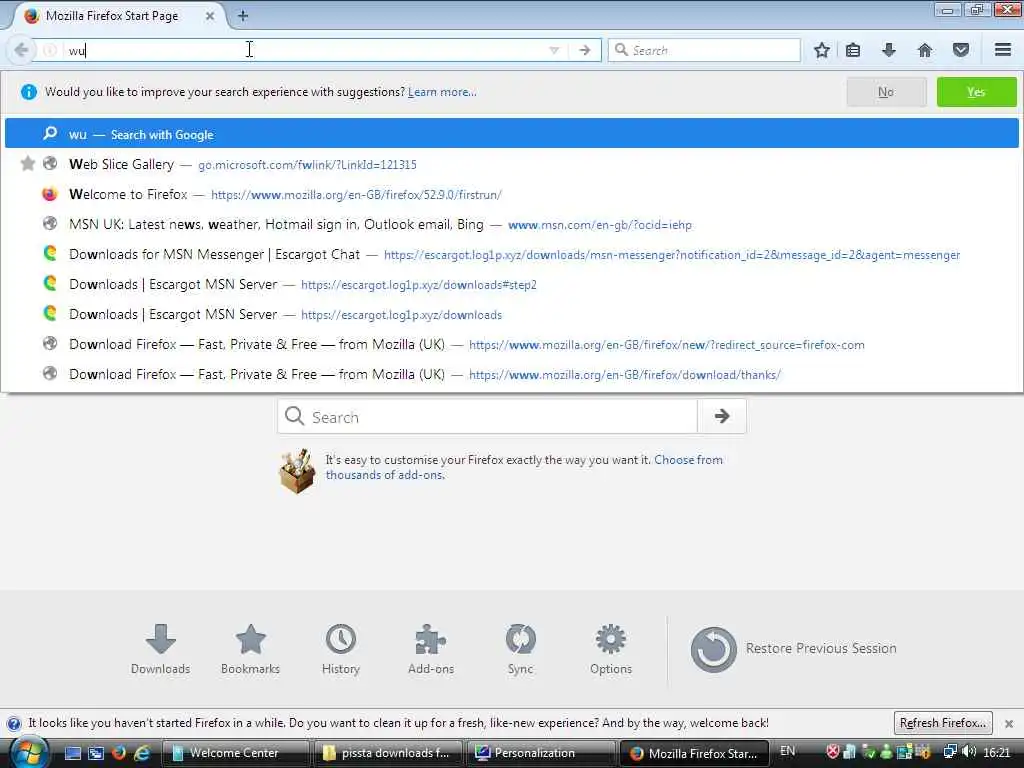Select Downloads for MSN Messenger Escargot Chat
The image size is (1024, 768).
[x=512, y=254]
